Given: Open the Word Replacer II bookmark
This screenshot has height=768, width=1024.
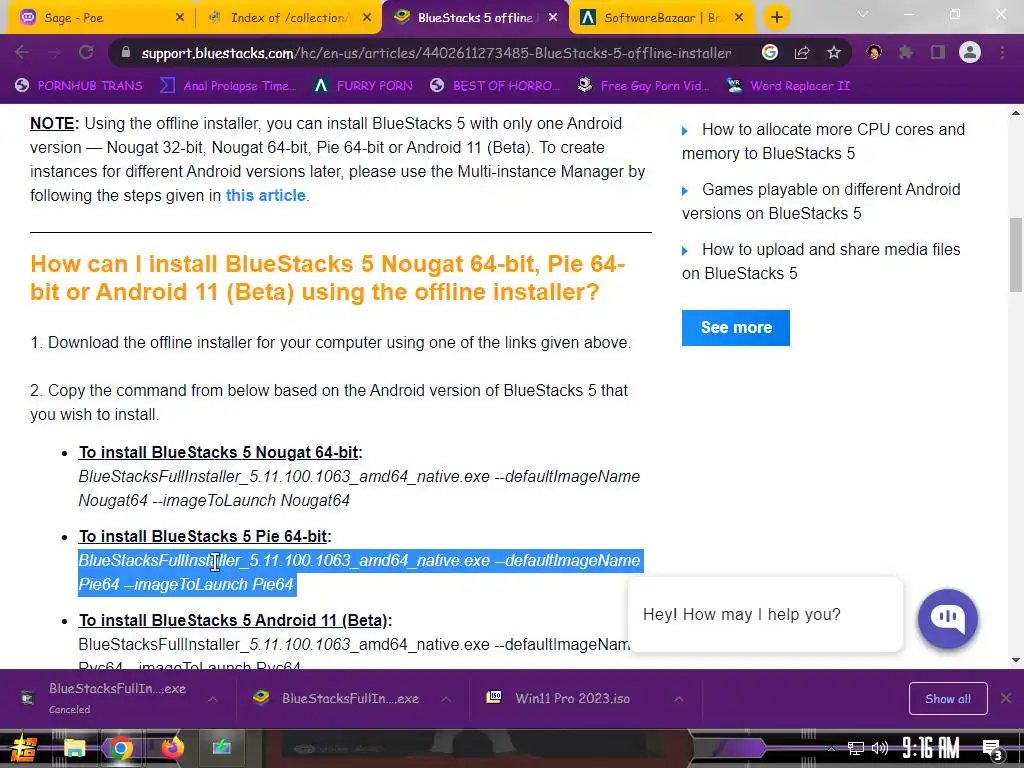Looking at the screenshot, I should [x=789, y=86].
